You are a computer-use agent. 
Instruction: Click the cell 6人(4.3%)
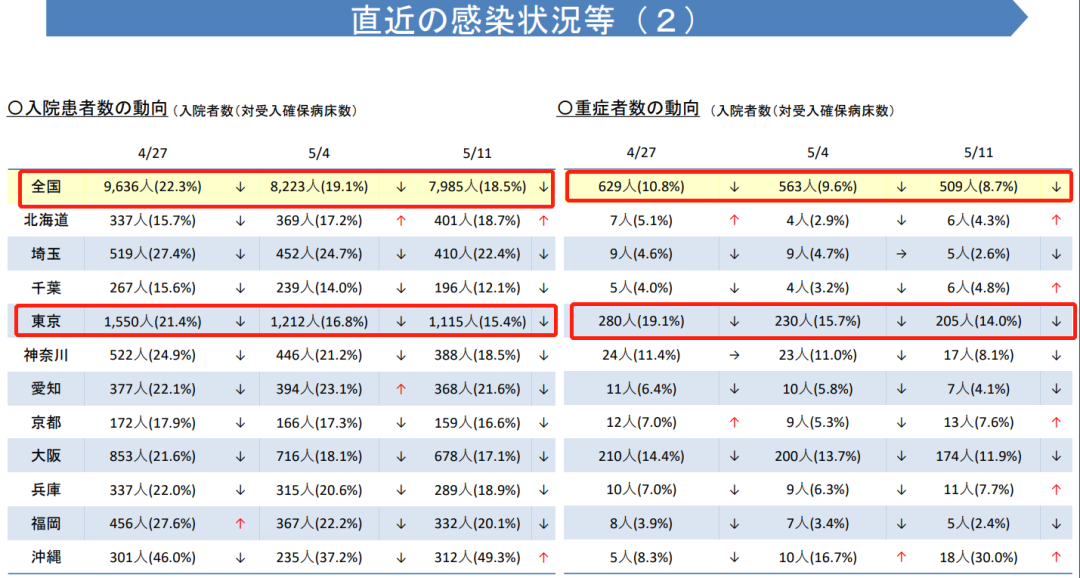coord(978,220)
